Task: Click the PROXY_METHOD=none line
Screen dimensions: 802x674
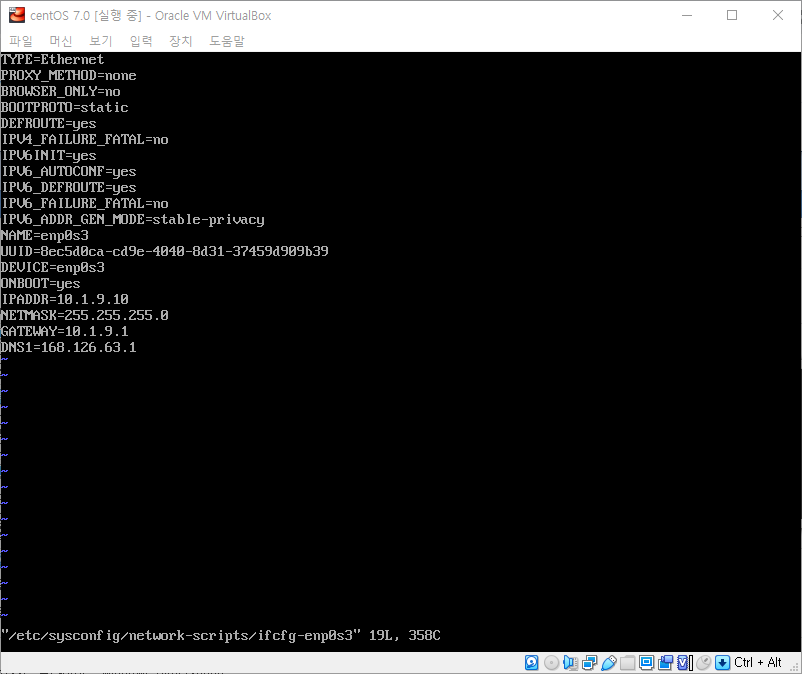Action: [x=69, y=76]
